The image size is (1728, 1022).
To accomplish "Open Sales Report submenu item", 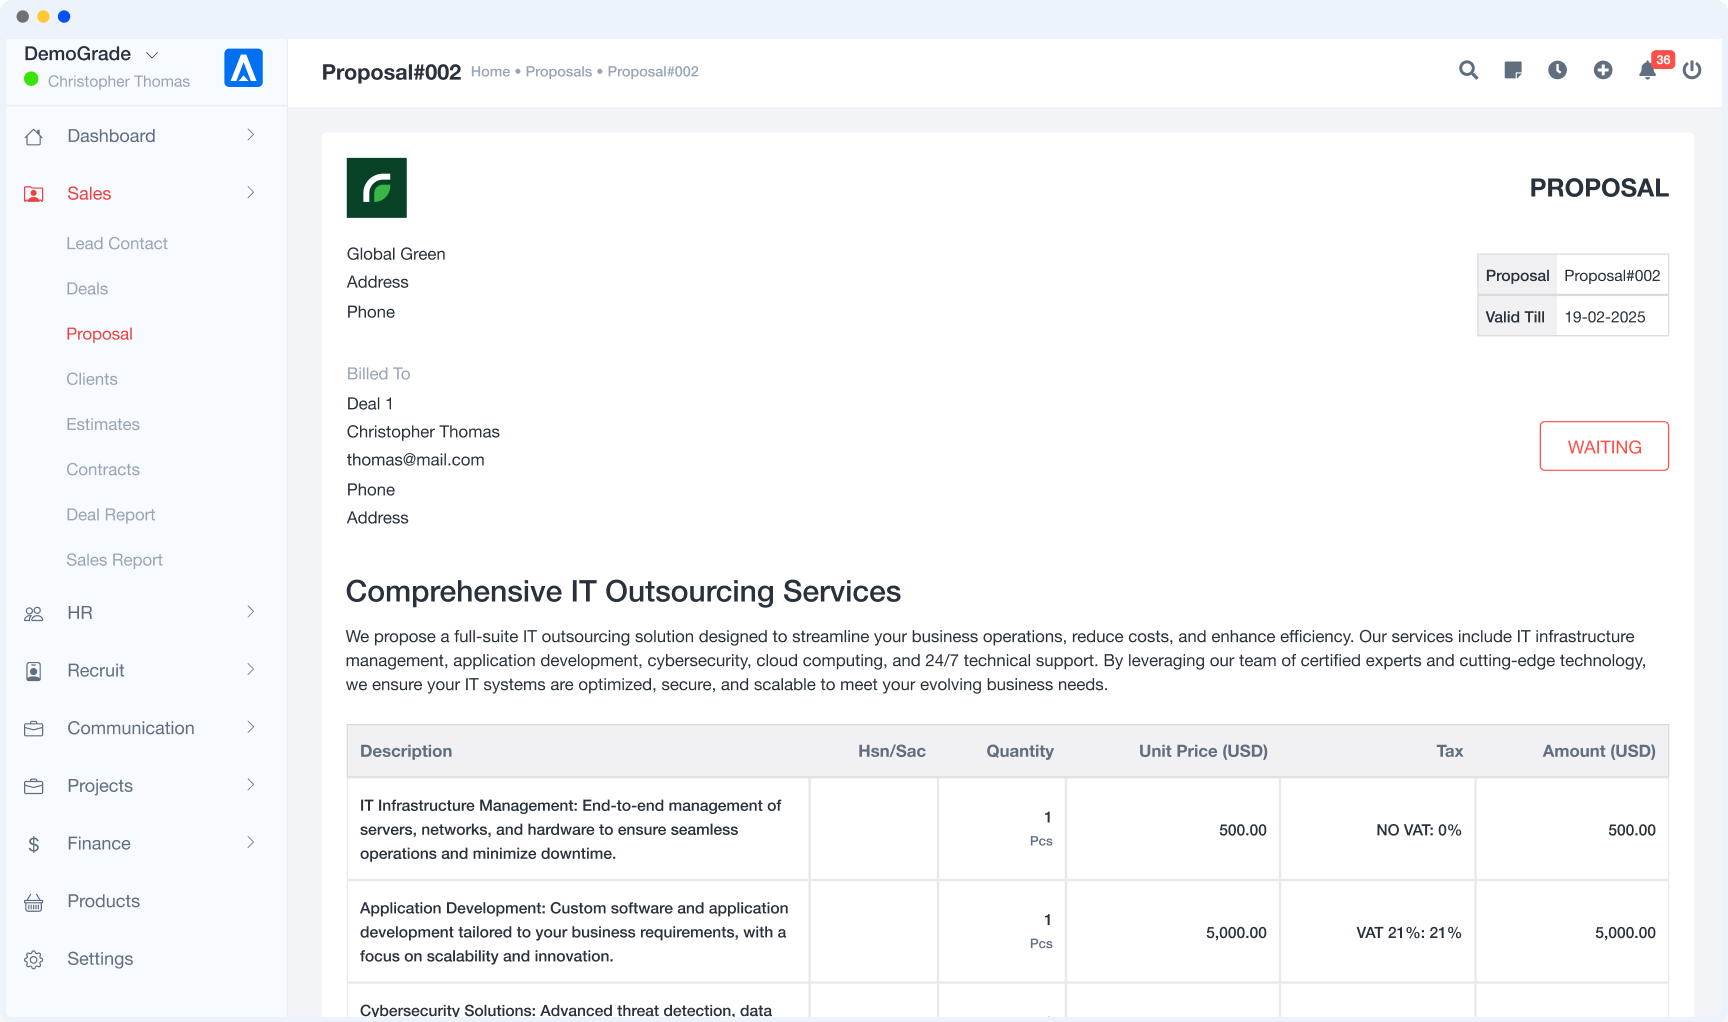I will point(114,561).
